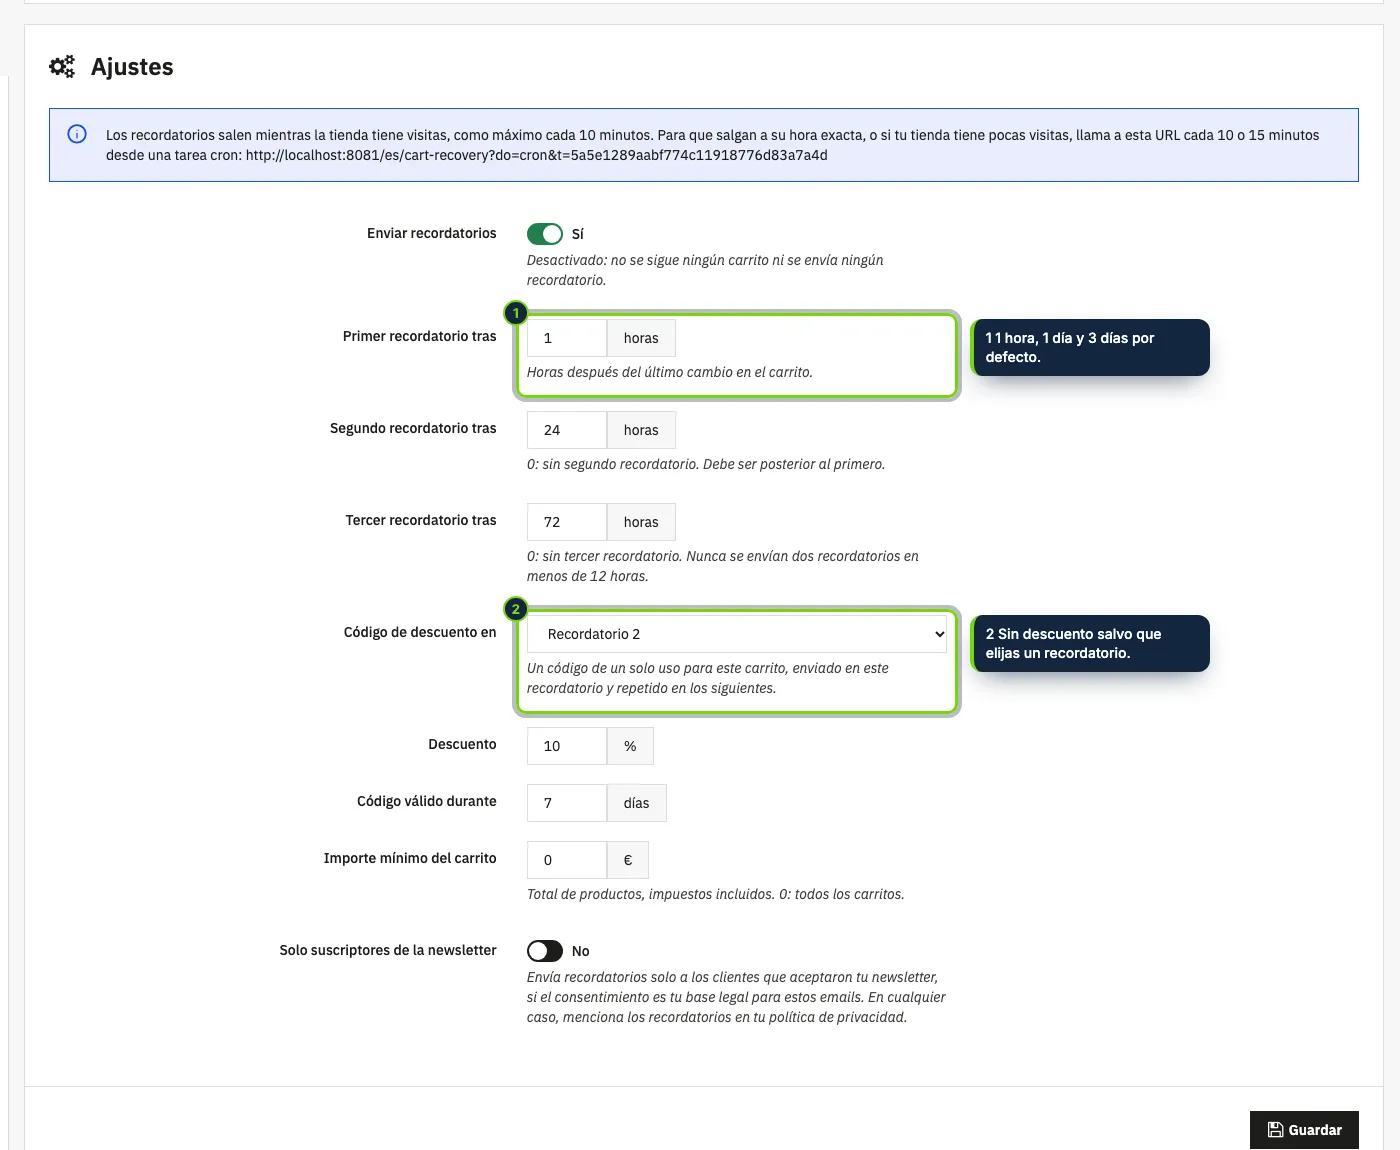Click the Segundo recordatorio tras field showing 24
The height and width of the screenshot is (1150, 1400).
567,430
